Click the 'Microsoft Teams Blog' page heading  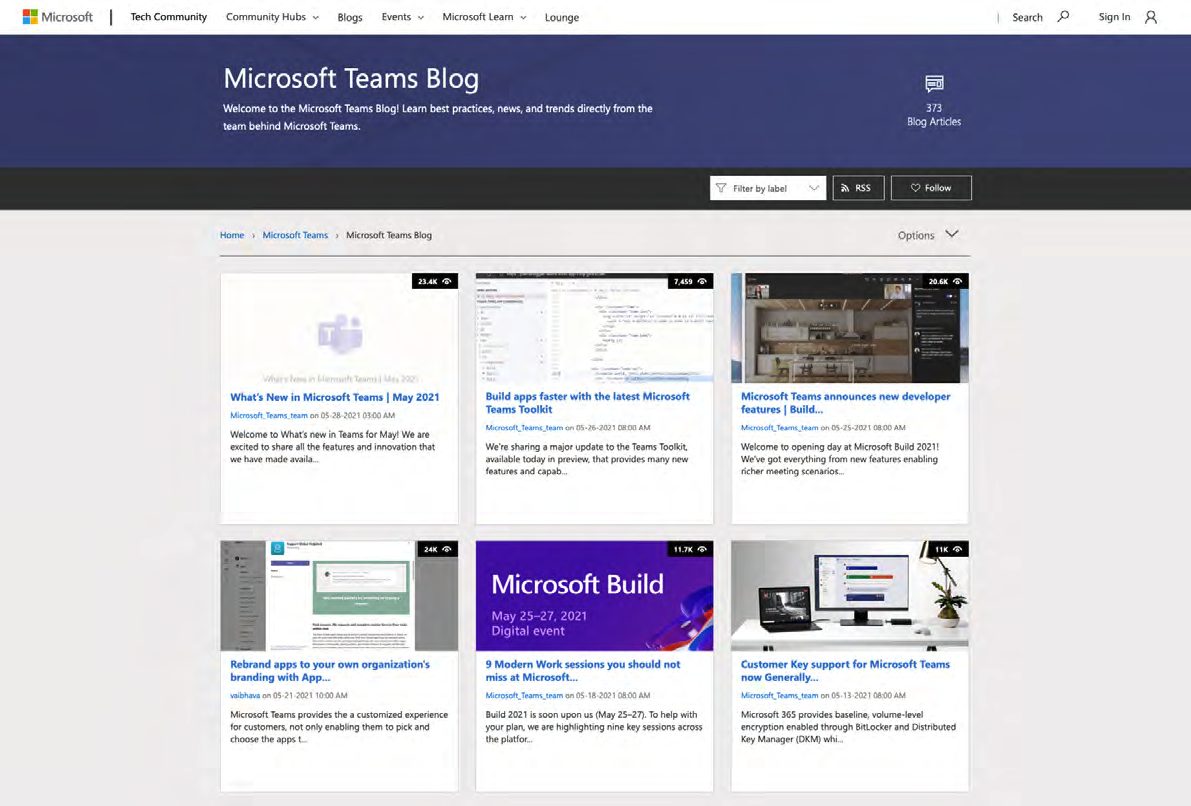coord(351,78)
